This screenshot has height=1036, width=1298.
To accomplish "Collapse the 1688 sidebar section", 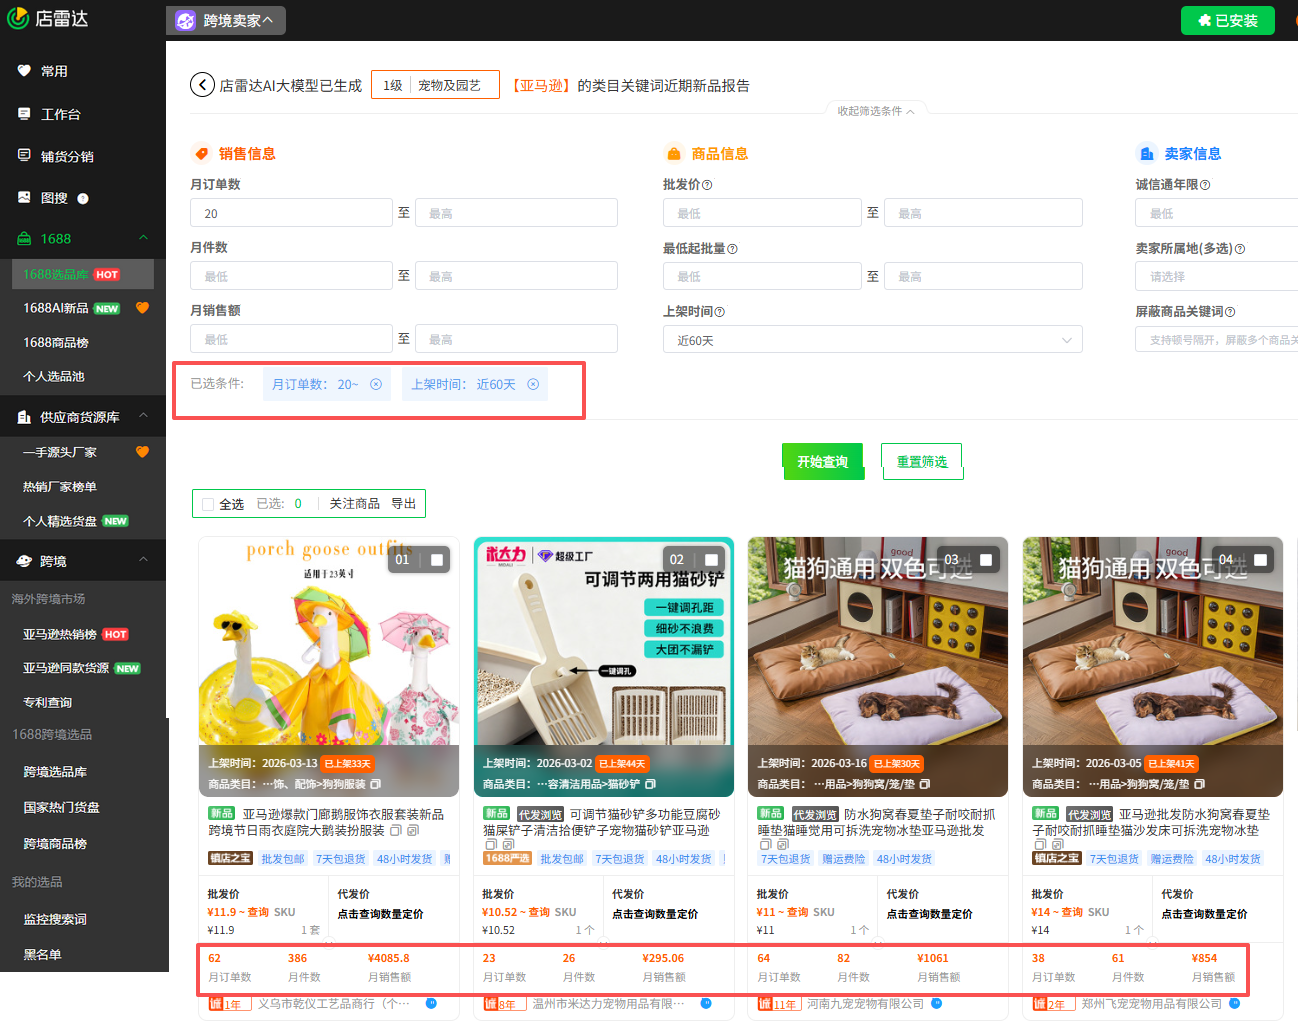I will [x=143, y=238].
